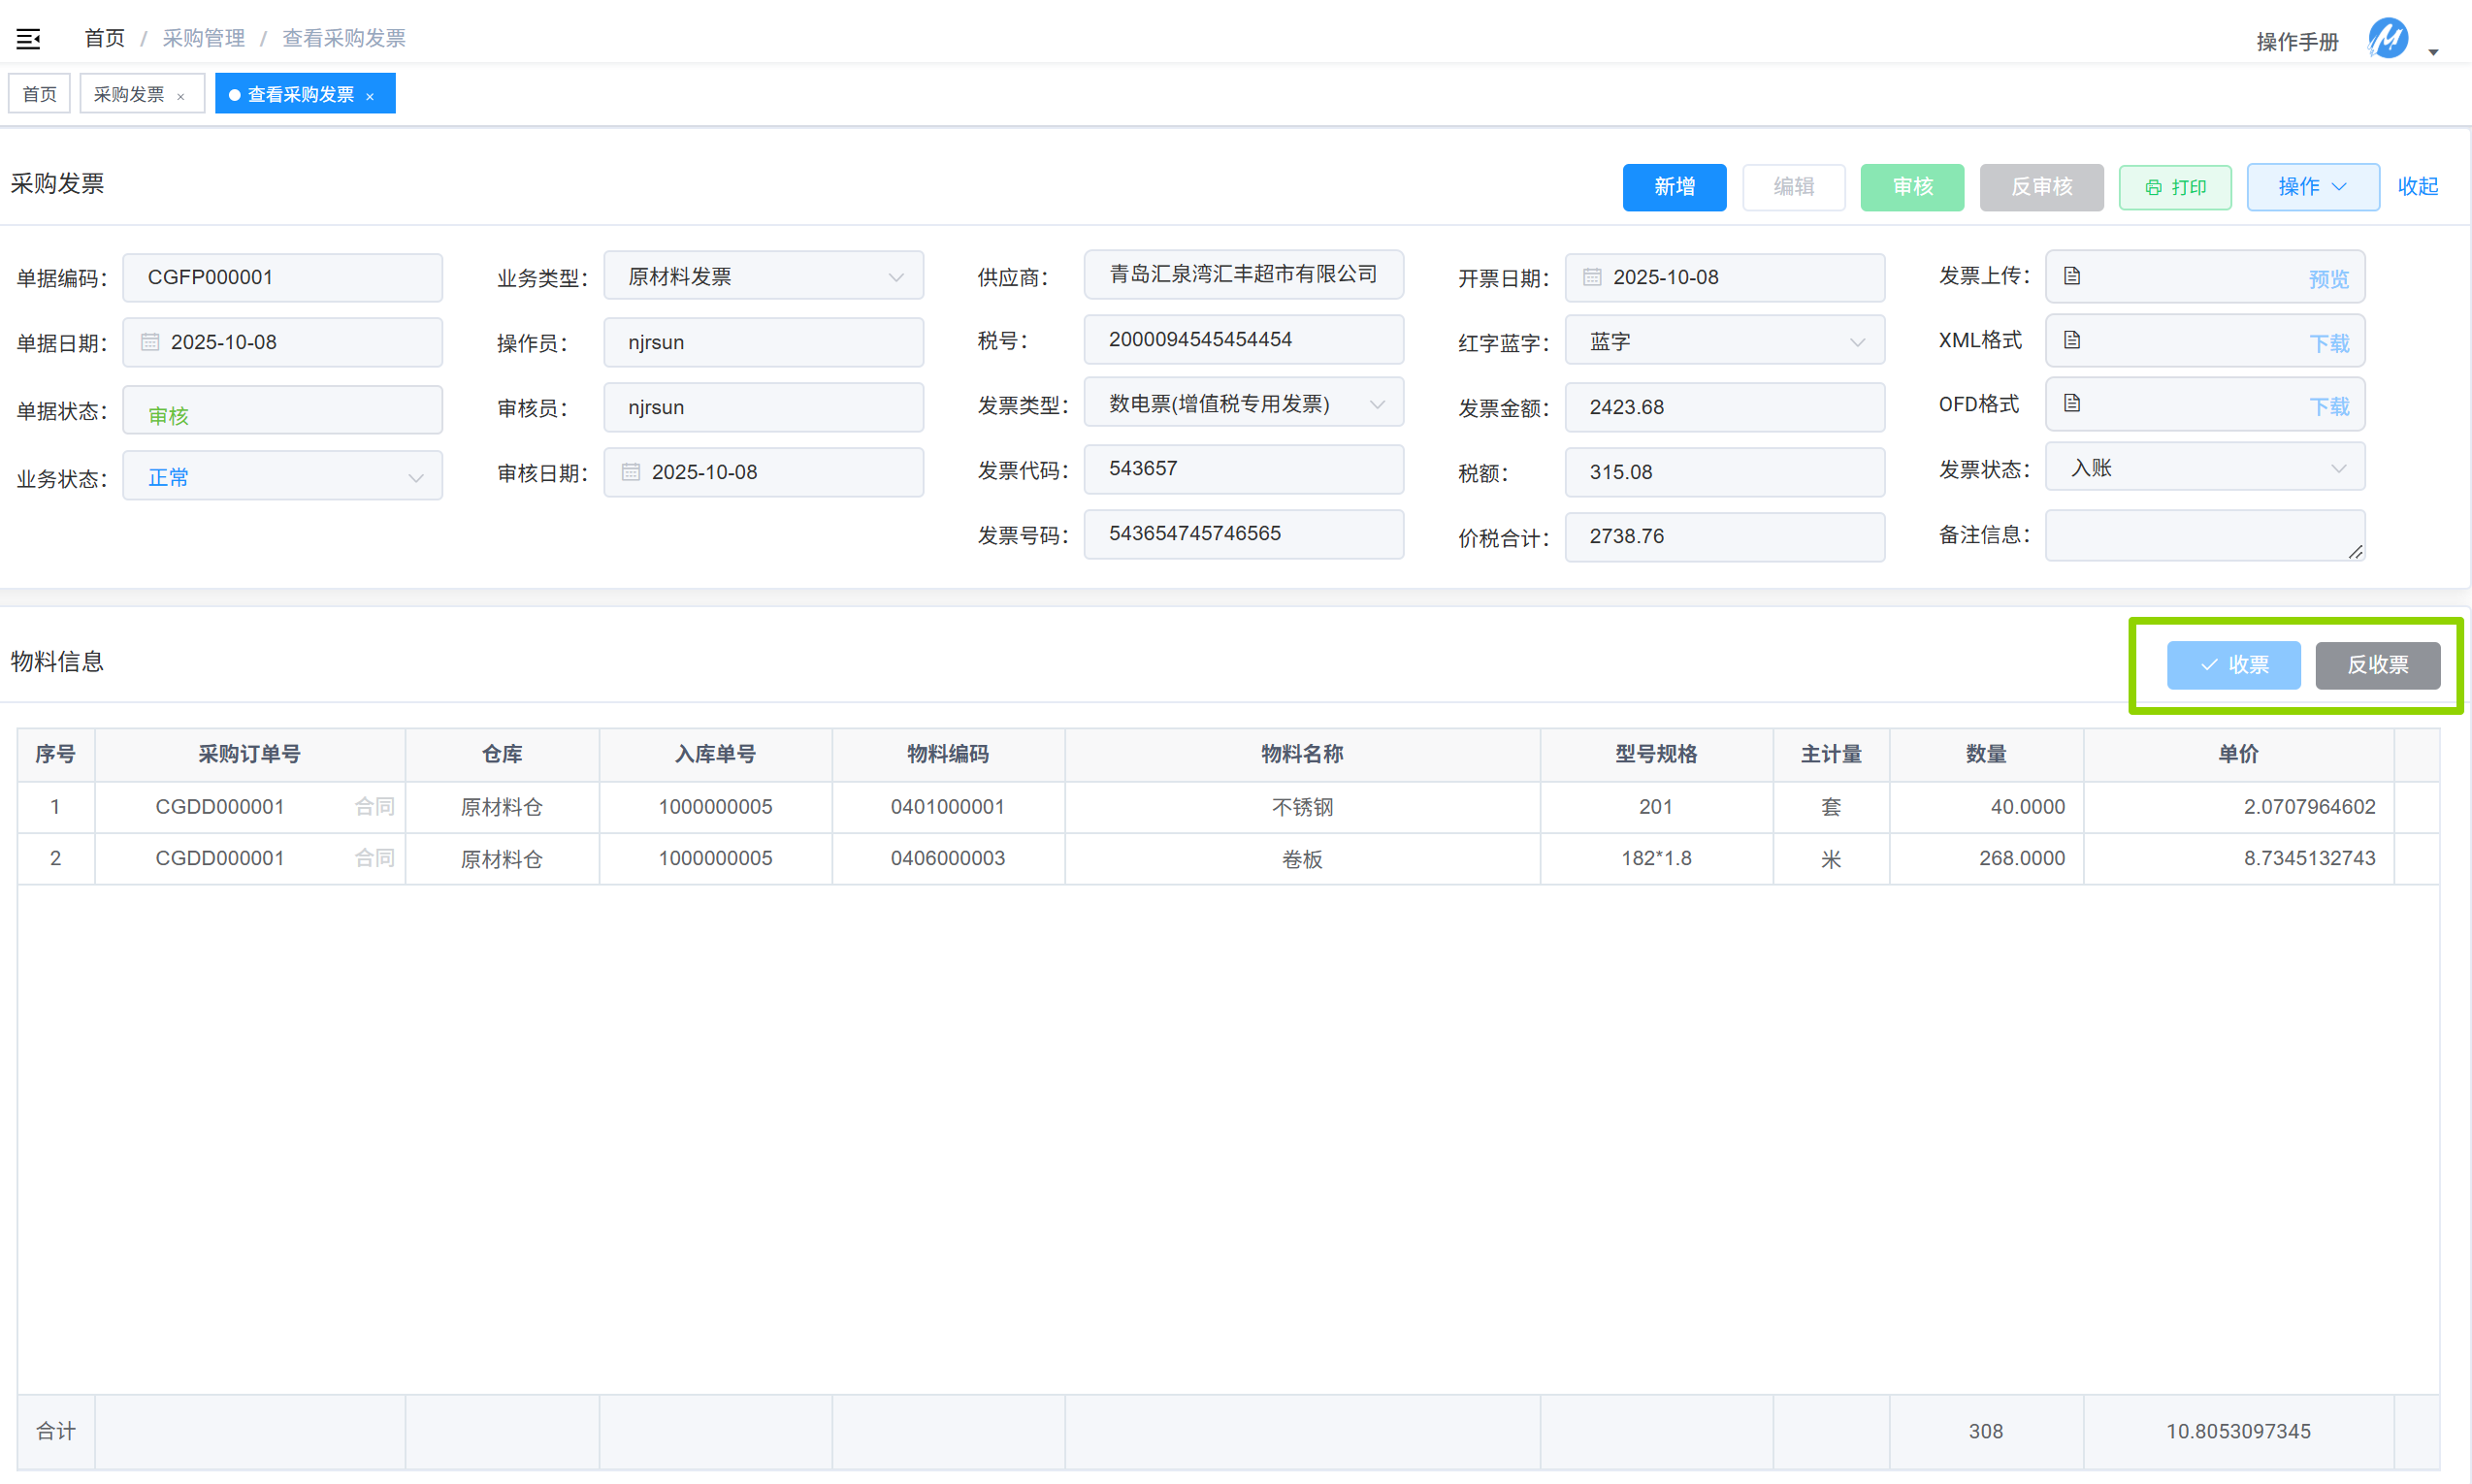Click the highlighted 收票 button
This screenshot has width=2472, height=1484.
2234,665
